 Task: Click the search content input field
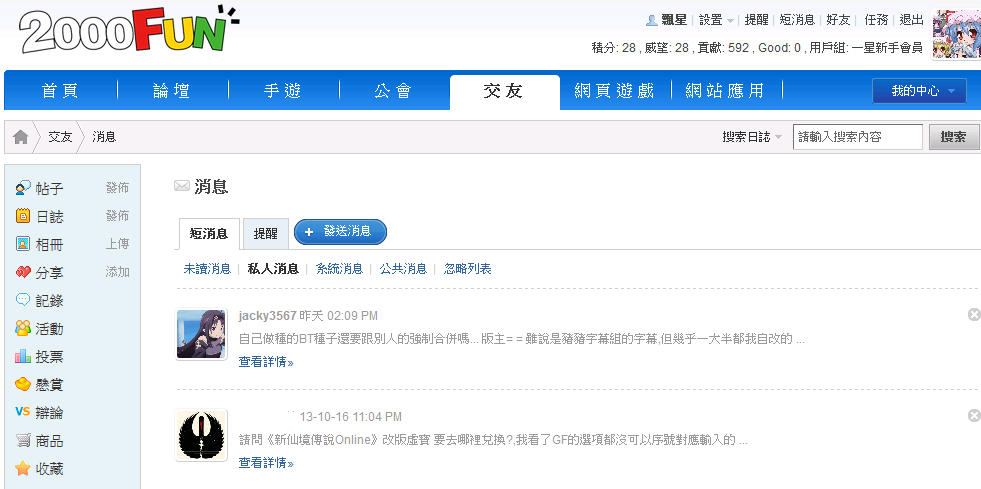[x=857, y=137]
